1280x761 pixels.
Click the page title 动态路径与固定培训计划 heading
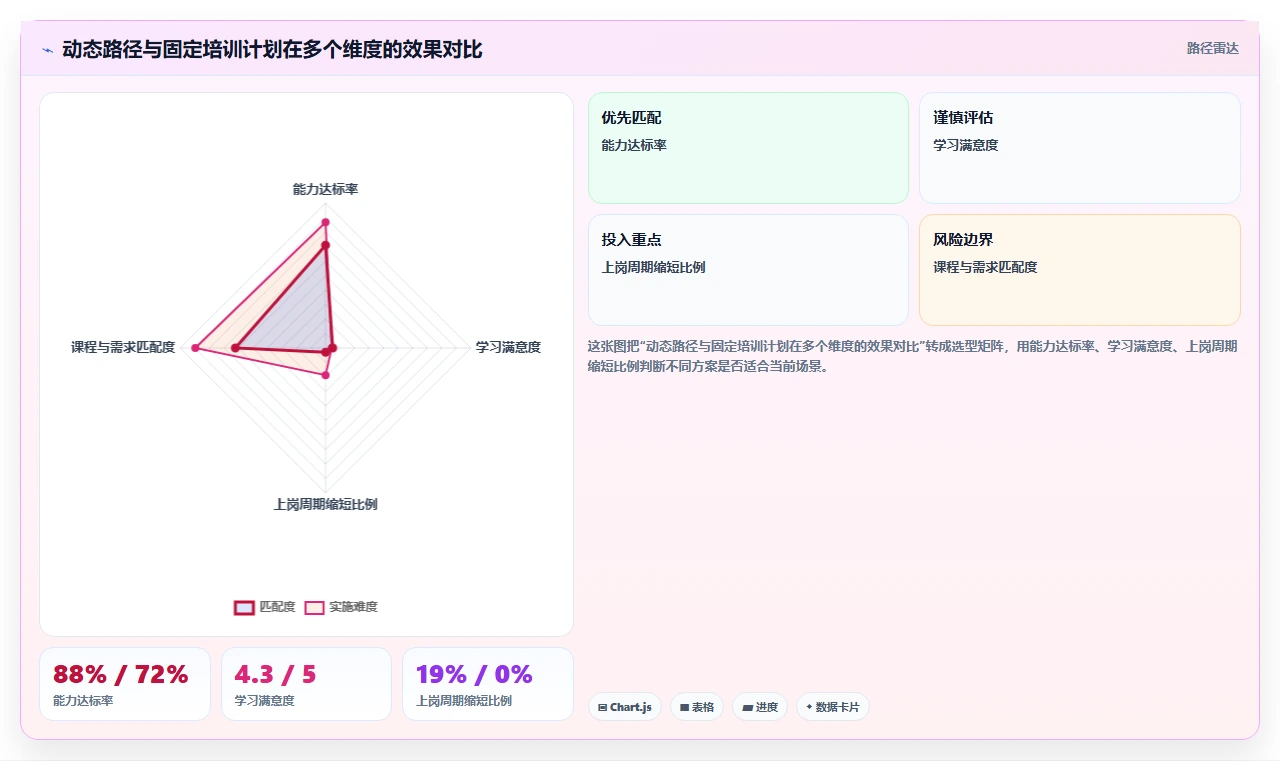point(272,49)
